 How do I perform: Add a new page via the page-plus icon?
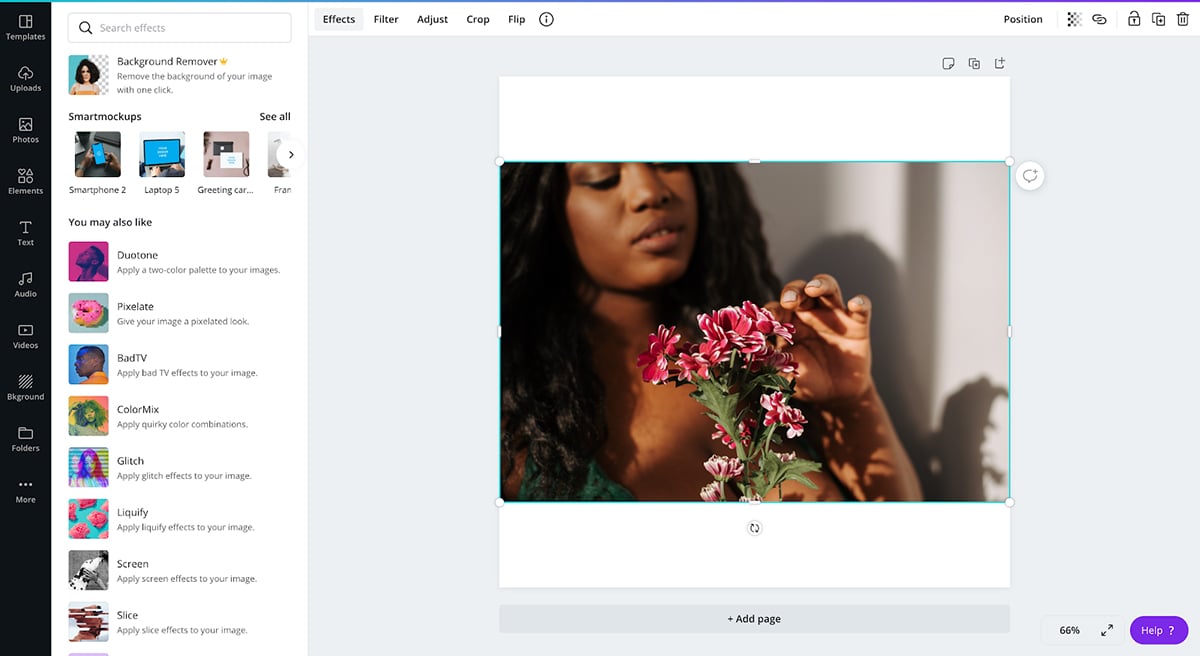(999, 64)
